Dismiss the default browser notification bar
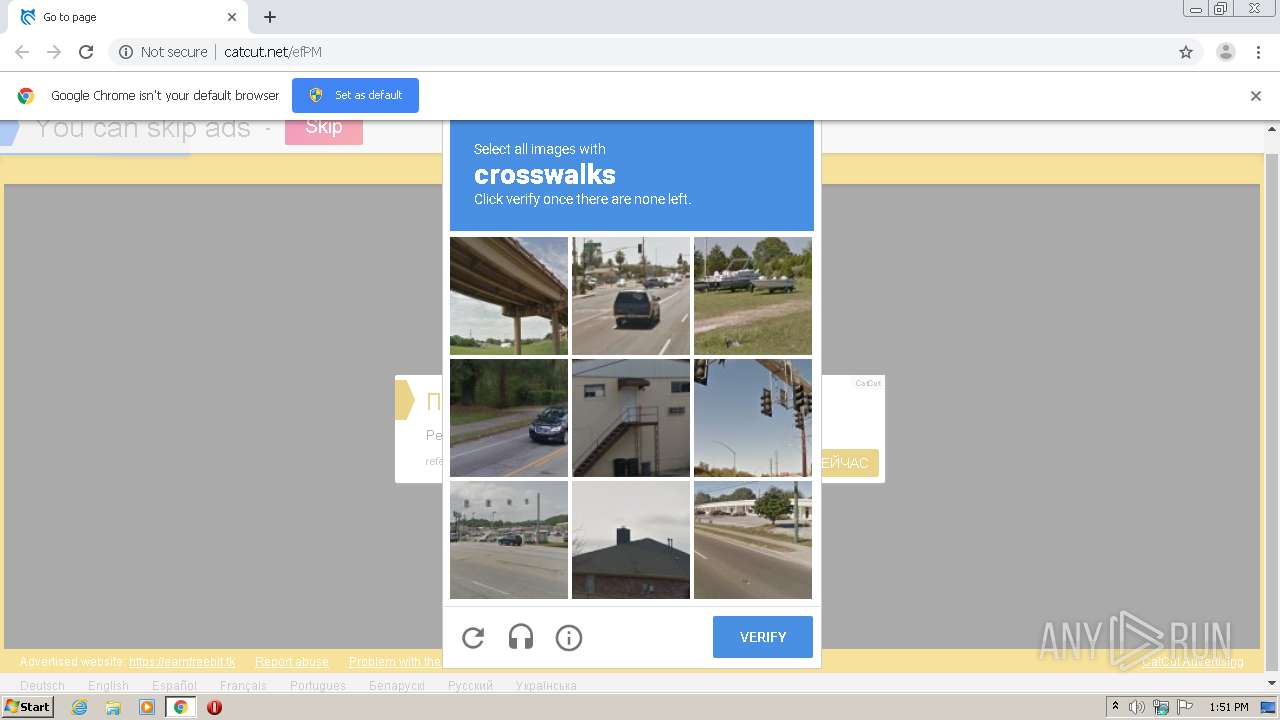The width and height of the screenshot is (1280, 720). 1256,96
